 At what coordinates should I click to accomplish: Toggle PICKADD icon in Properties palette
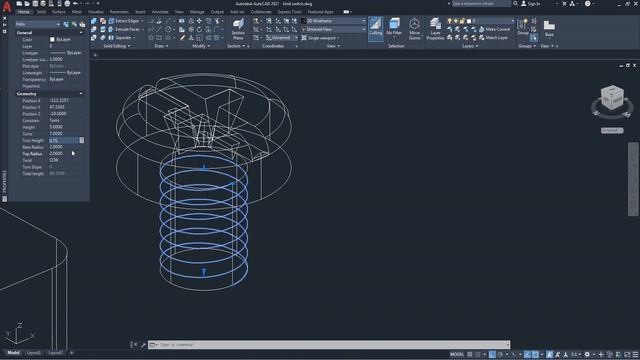66,24
